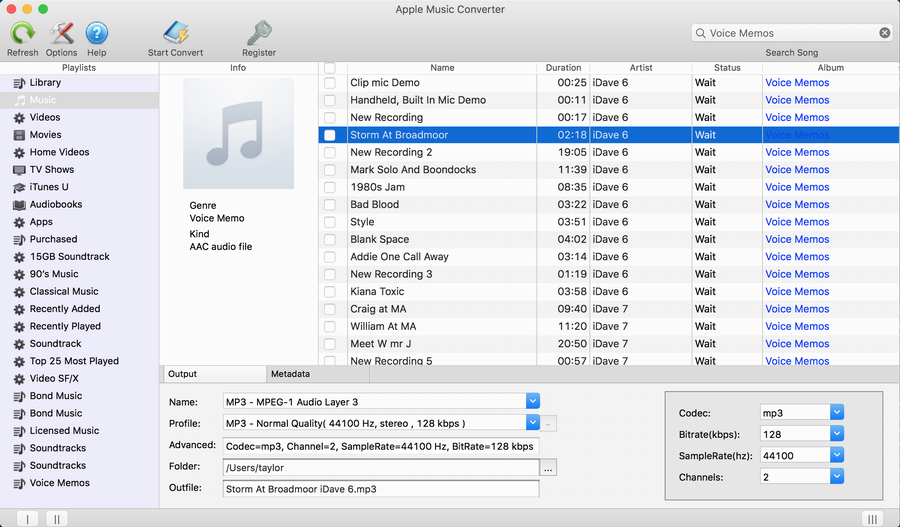Clear the Voice Memos search field
900x527 pixels.
885,33
